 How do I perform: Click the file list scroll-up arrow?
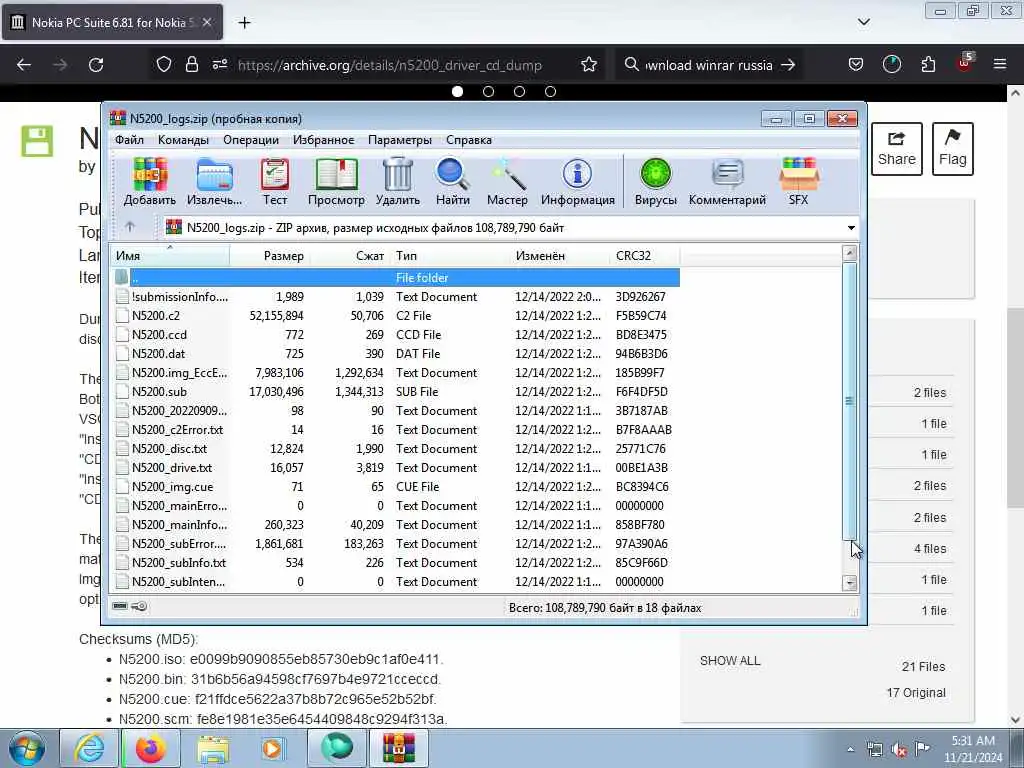tap(850, 253)
